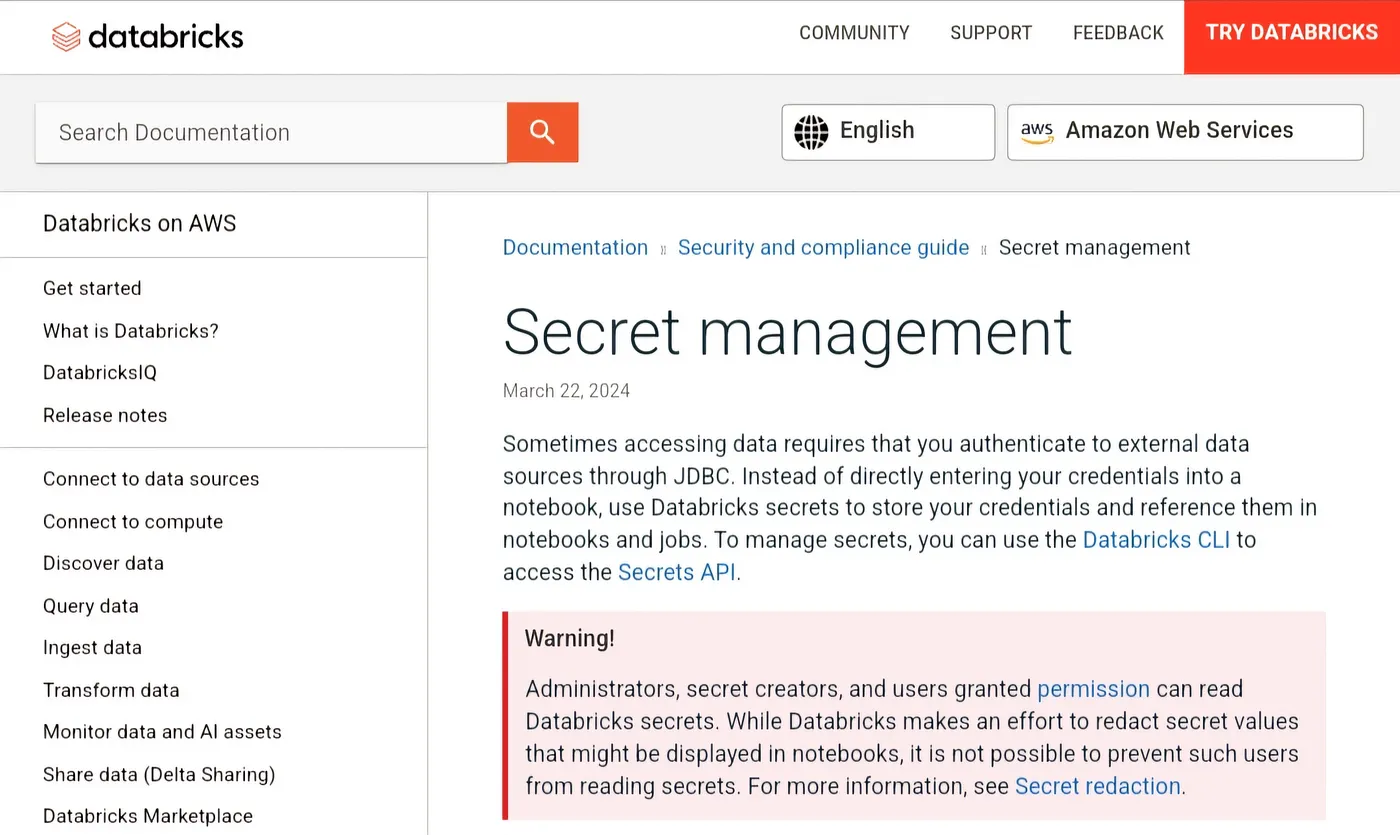Screen dimensions: 1400x835
Task: Click the search magnifier icon
Action: (x=542, y=131)
